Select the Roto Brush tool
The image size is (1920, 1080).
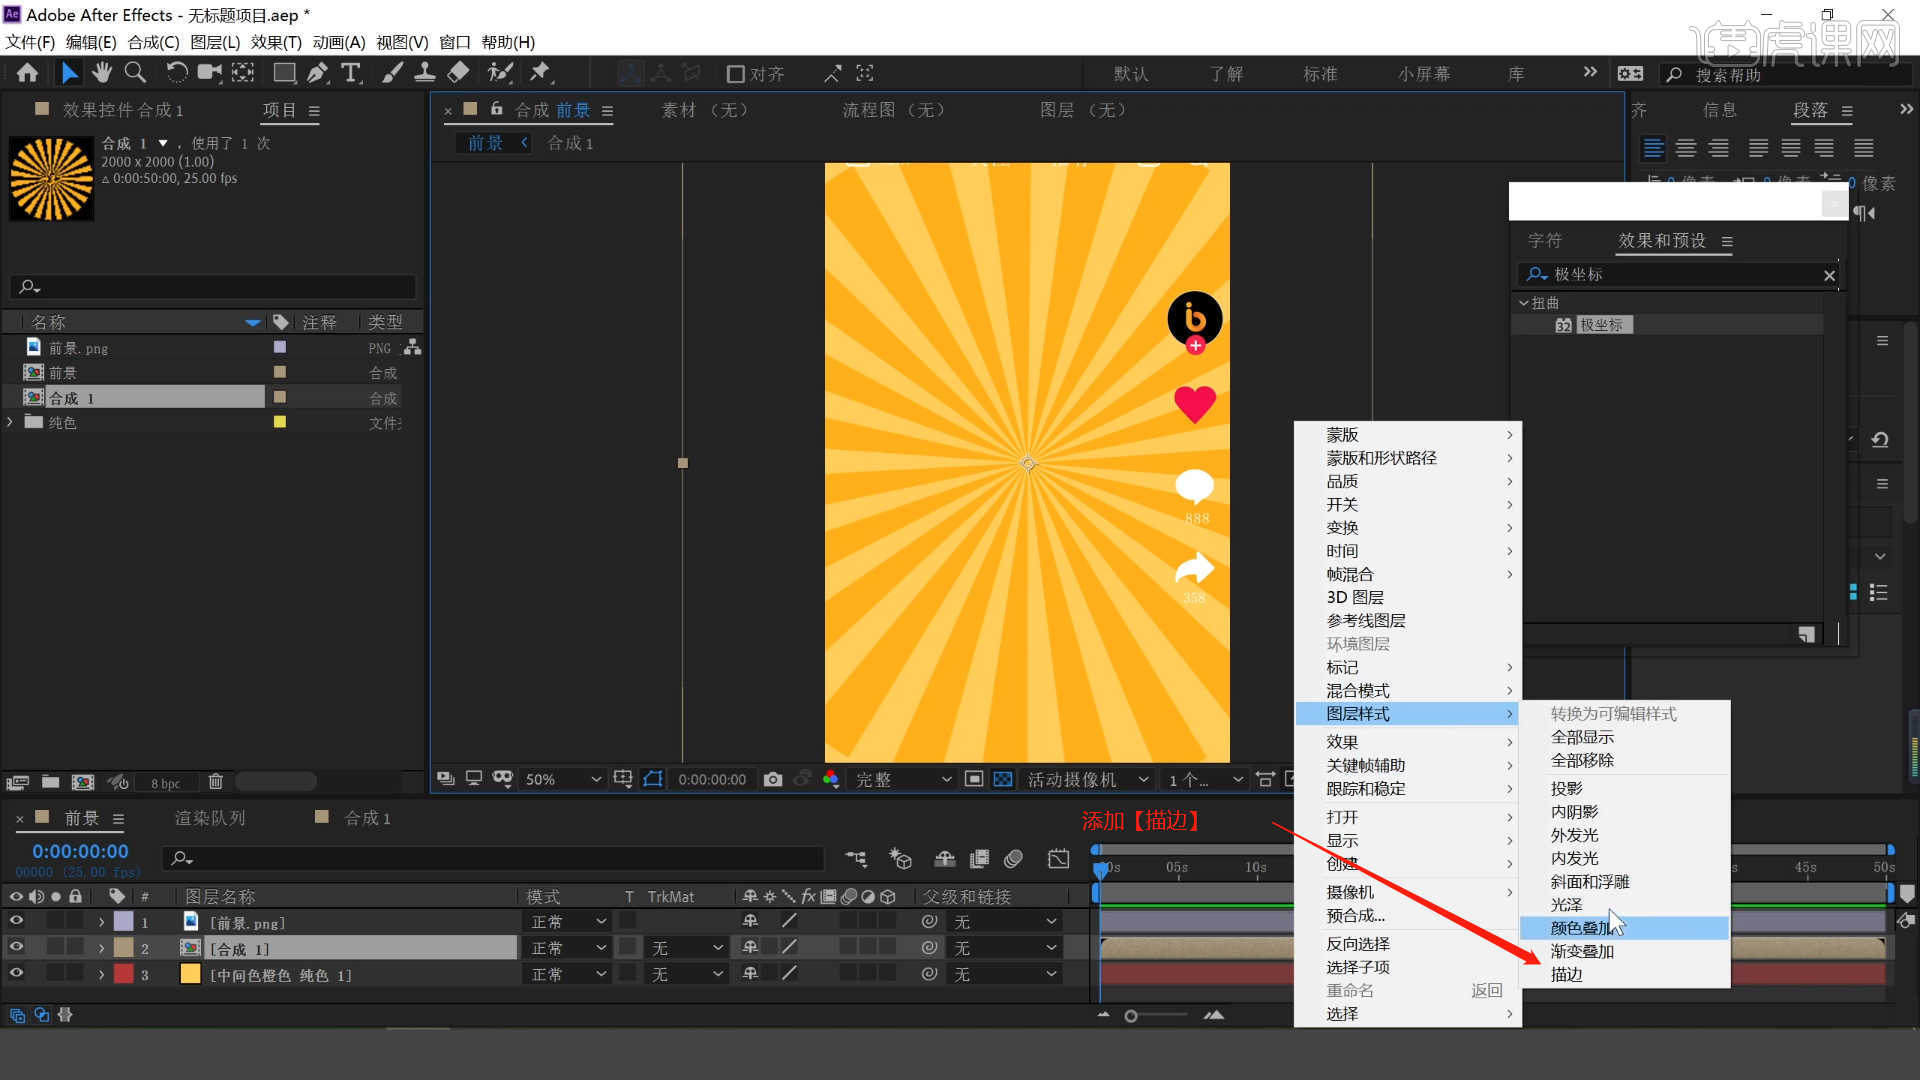pos(500,73)
